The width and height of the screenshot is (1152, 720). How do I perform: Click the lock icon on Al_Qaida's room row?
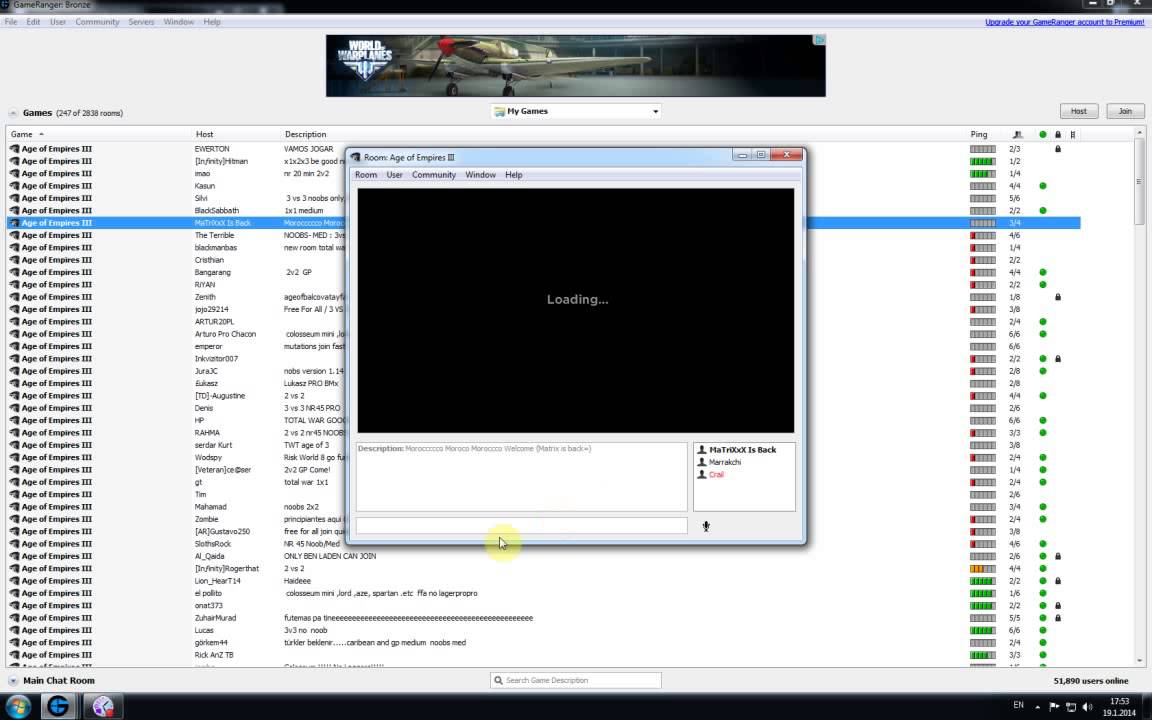click(x=1058, y=556)
